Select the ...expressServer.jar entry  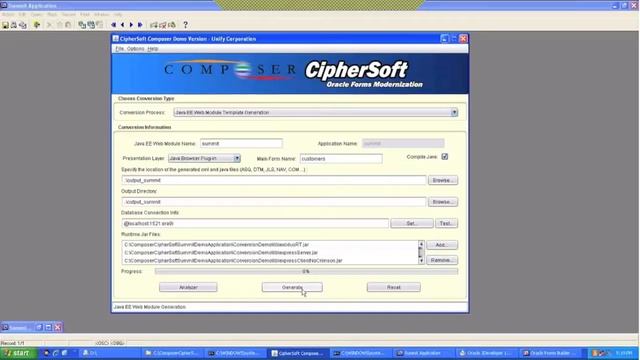(270, 253)
